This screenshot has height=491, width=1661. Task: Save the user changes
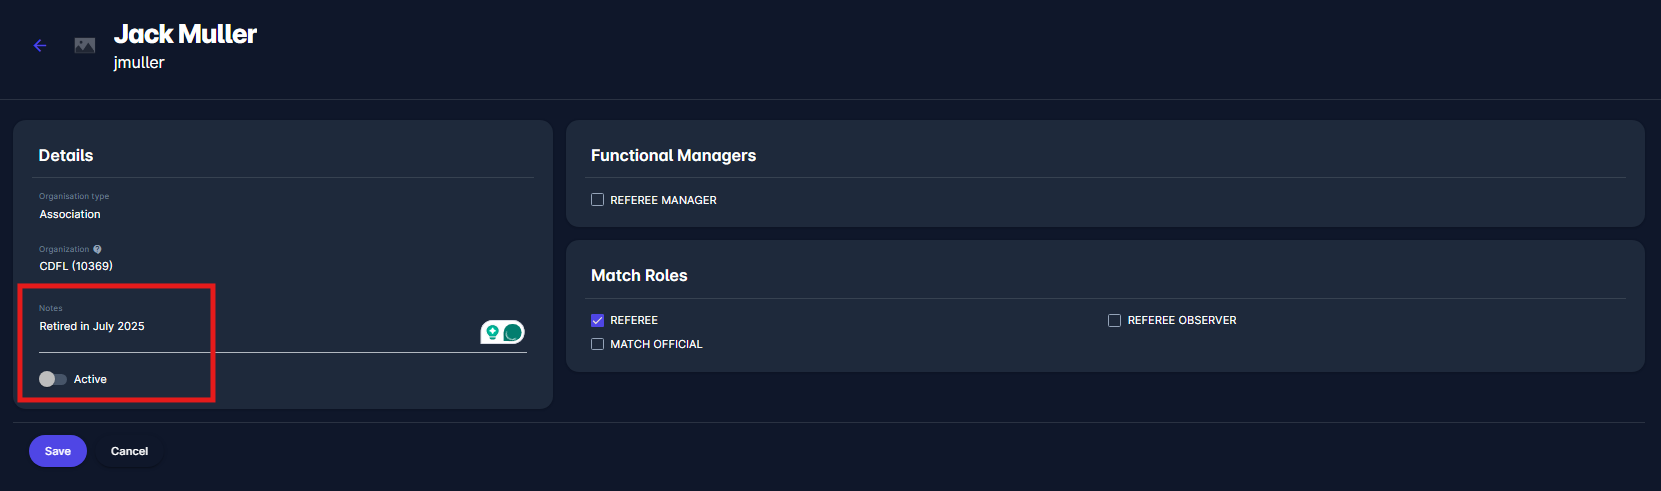click(58, 451)
